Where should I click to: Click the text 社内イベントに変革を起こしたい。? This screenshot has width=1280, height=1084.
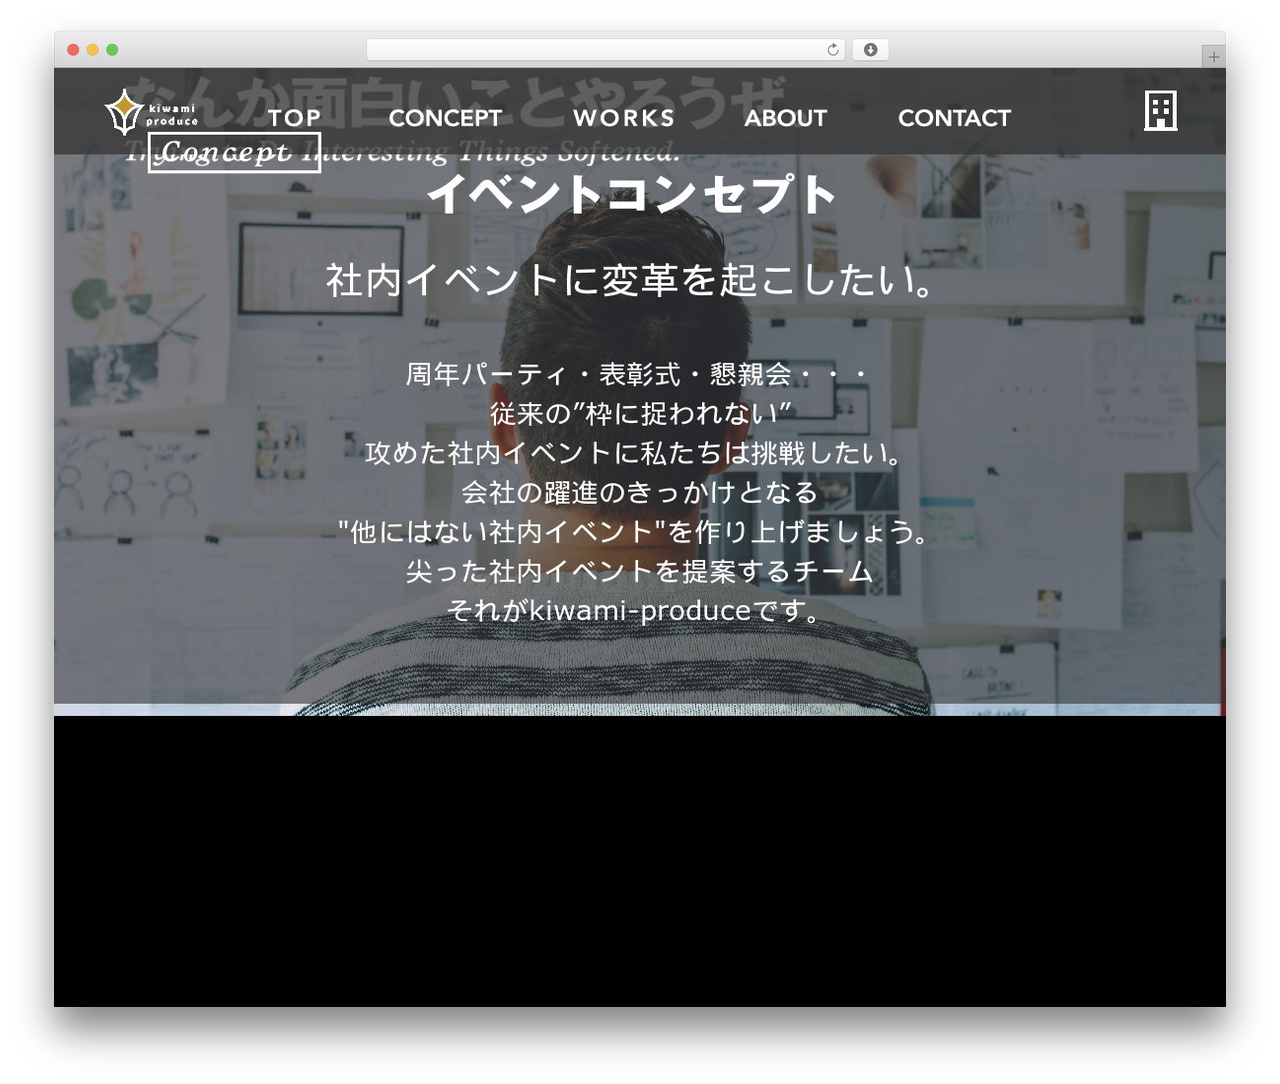click(633, 280)
